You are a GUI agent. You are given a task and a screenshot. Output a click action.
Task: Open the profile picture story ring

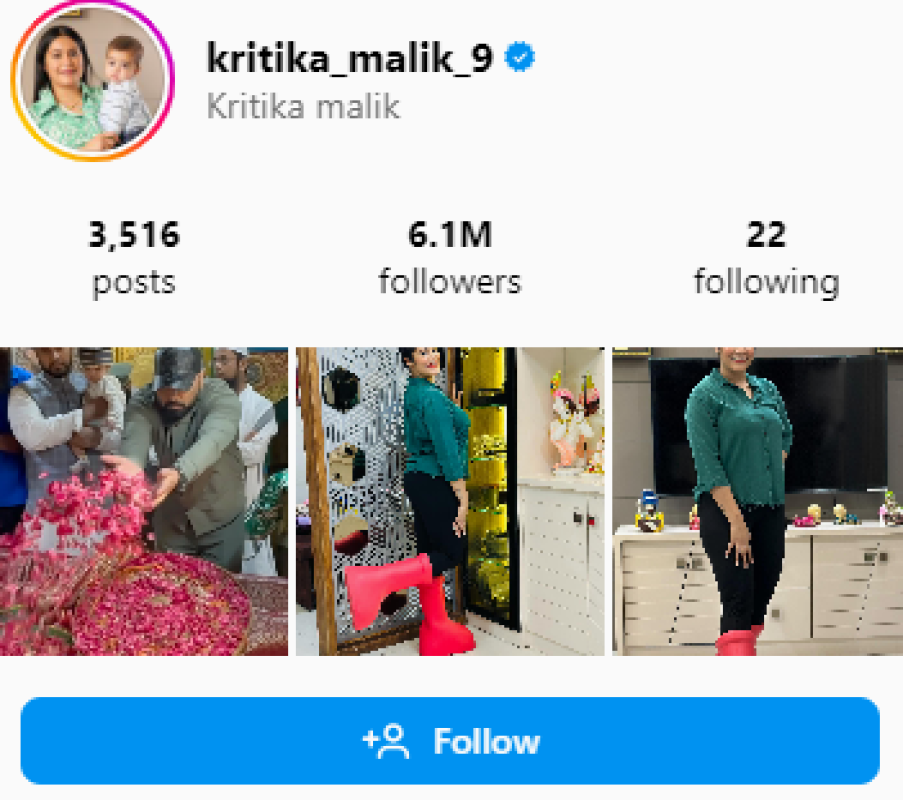tap(92, 81)
